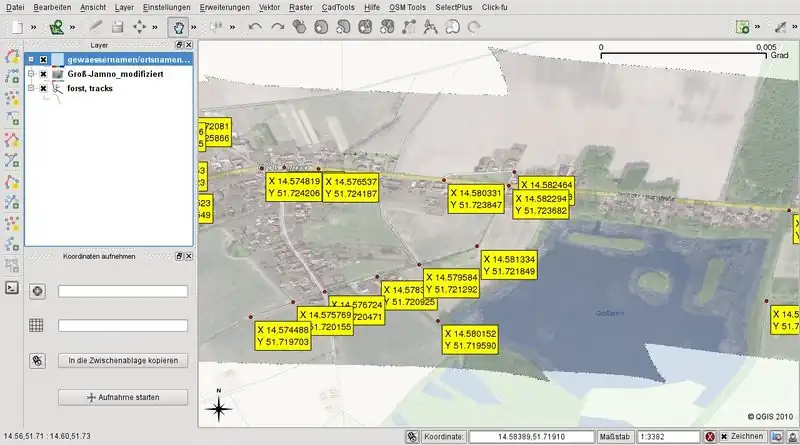Close the Layer panel
The height and width of the screenshot is (445, 800).
tap(188, 46)
